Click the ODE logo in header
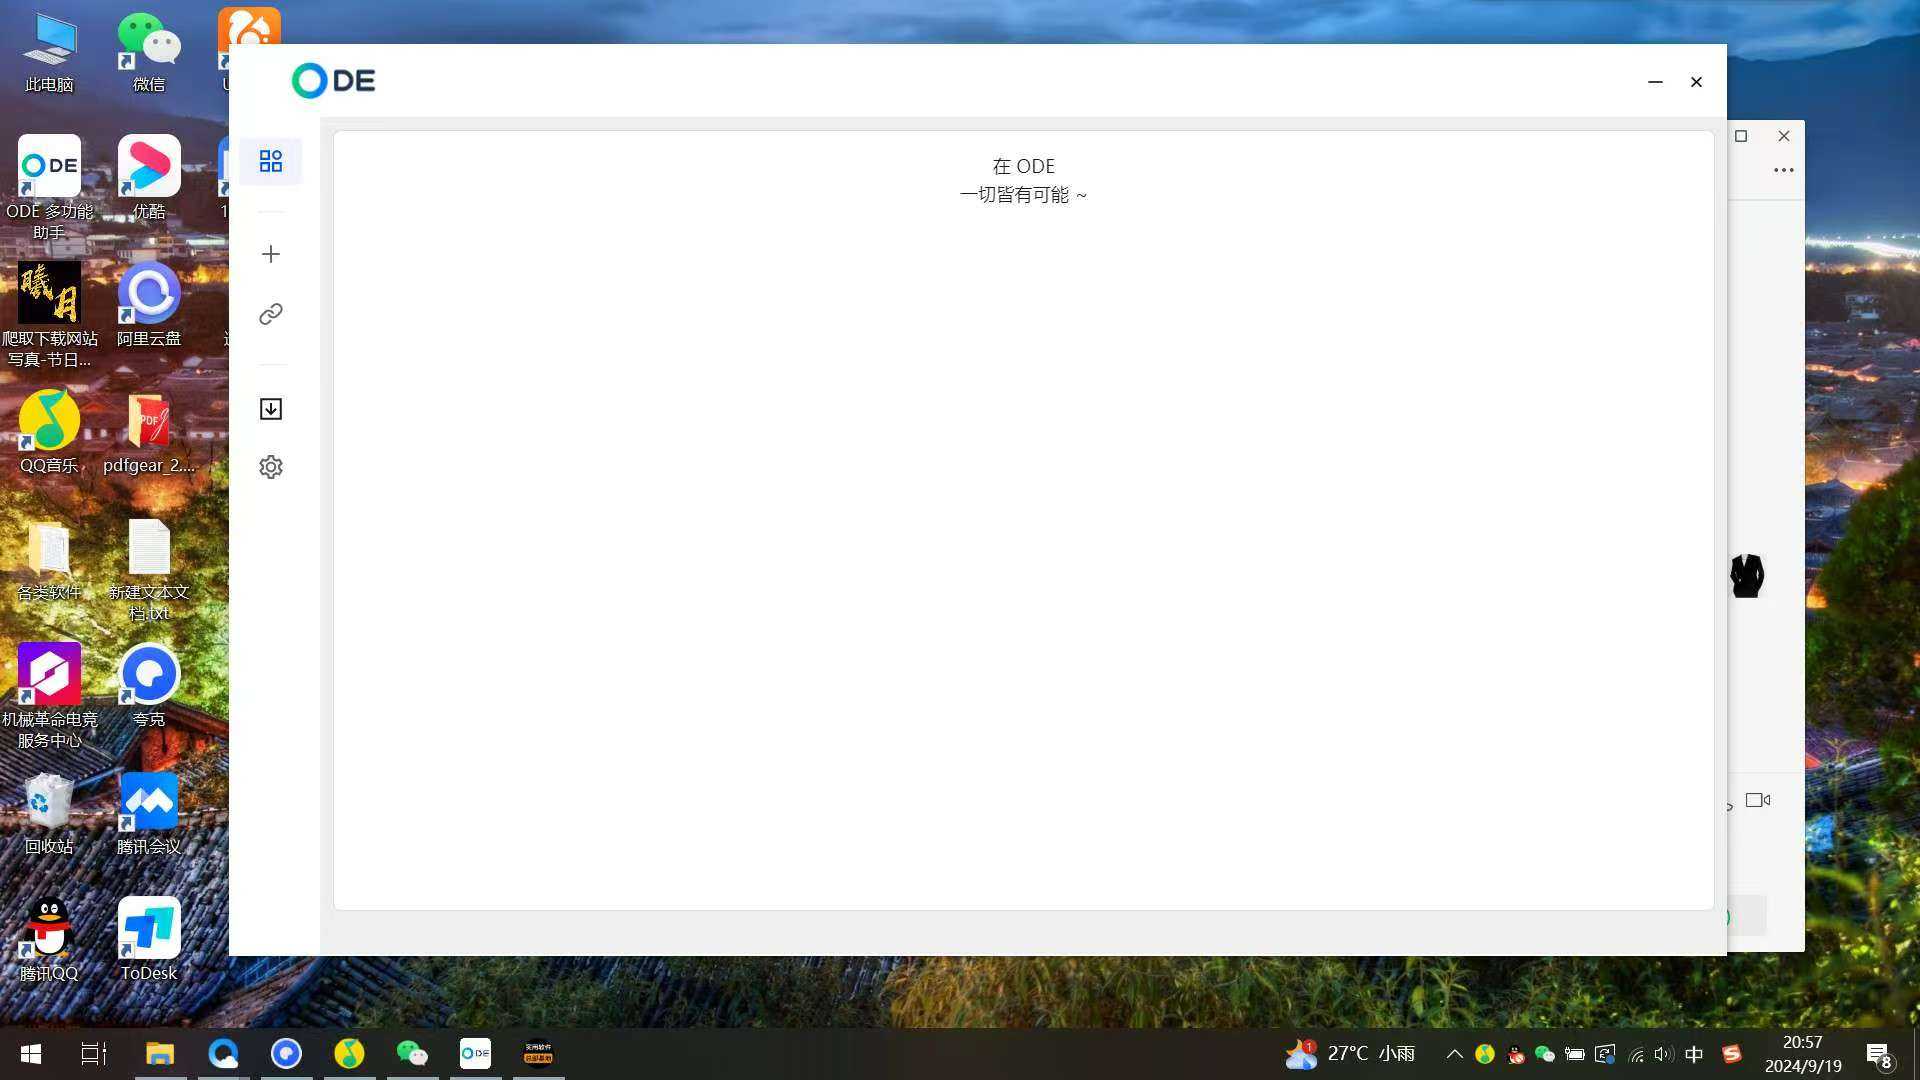 pyautogui.click(x=333, y=81)
